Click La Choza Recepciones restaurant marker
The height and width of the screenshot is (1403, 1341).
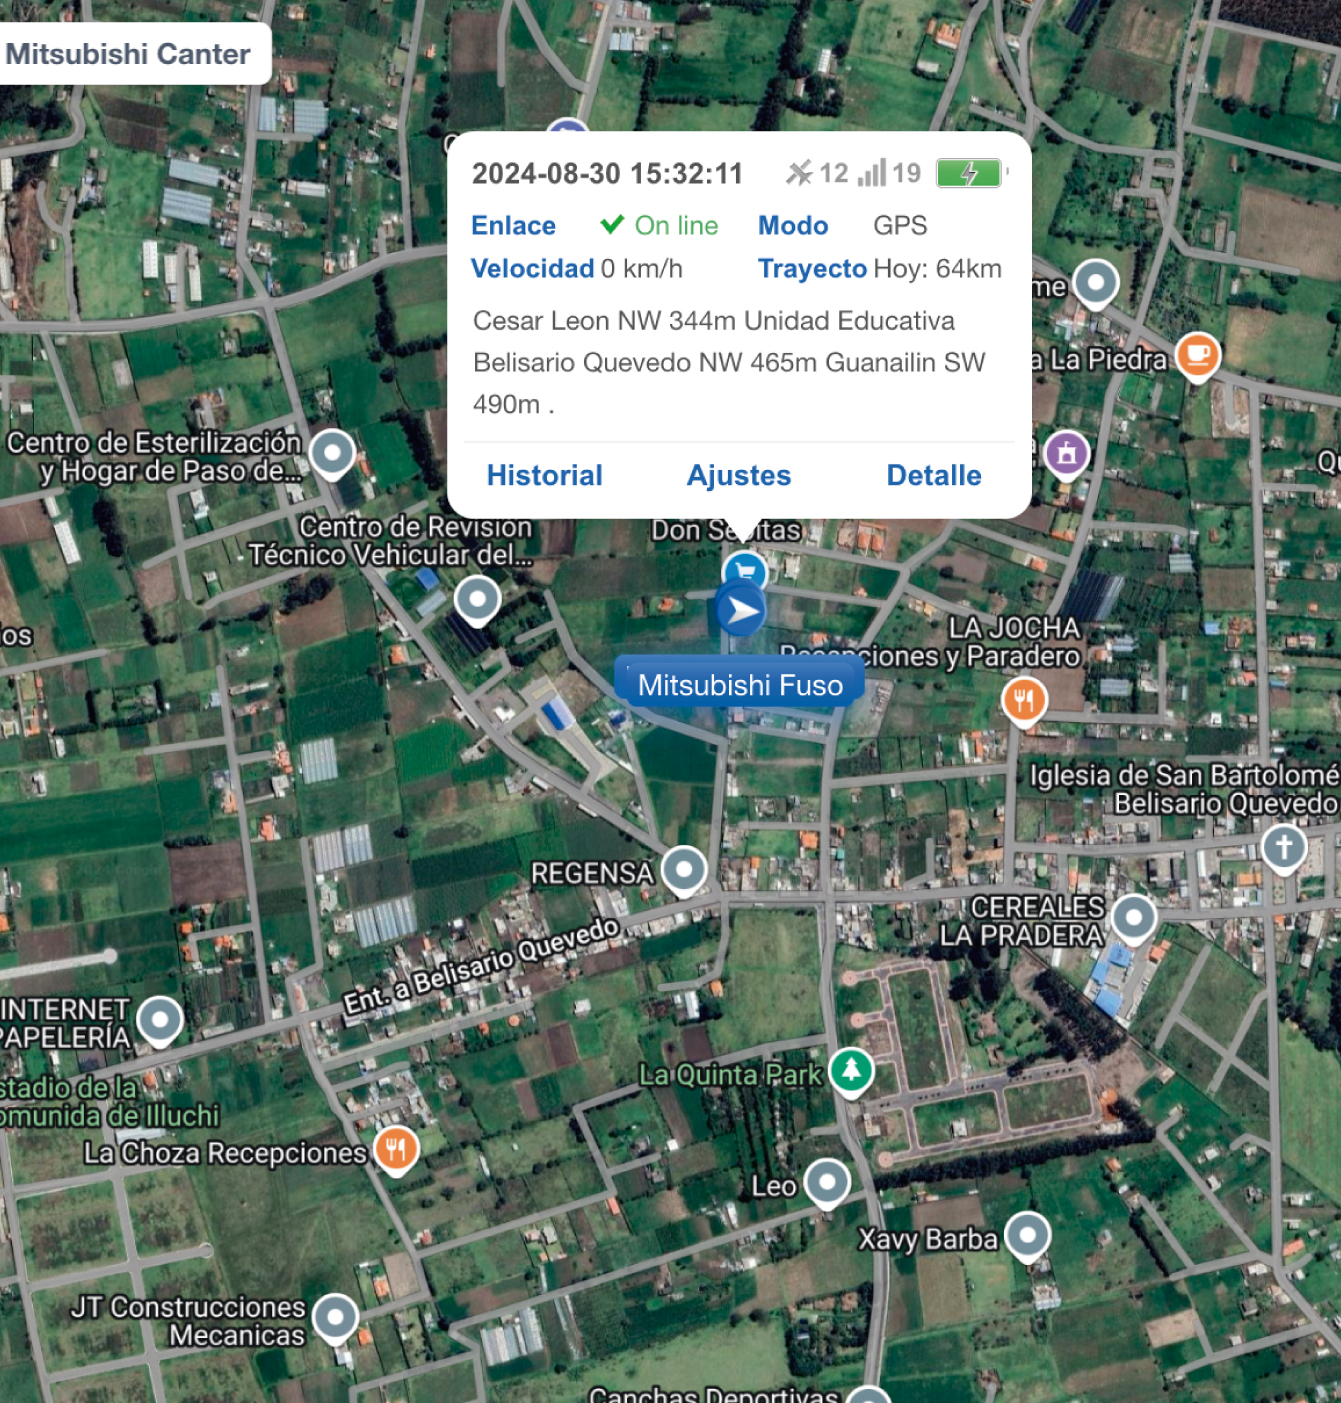tap(396, 1150)
